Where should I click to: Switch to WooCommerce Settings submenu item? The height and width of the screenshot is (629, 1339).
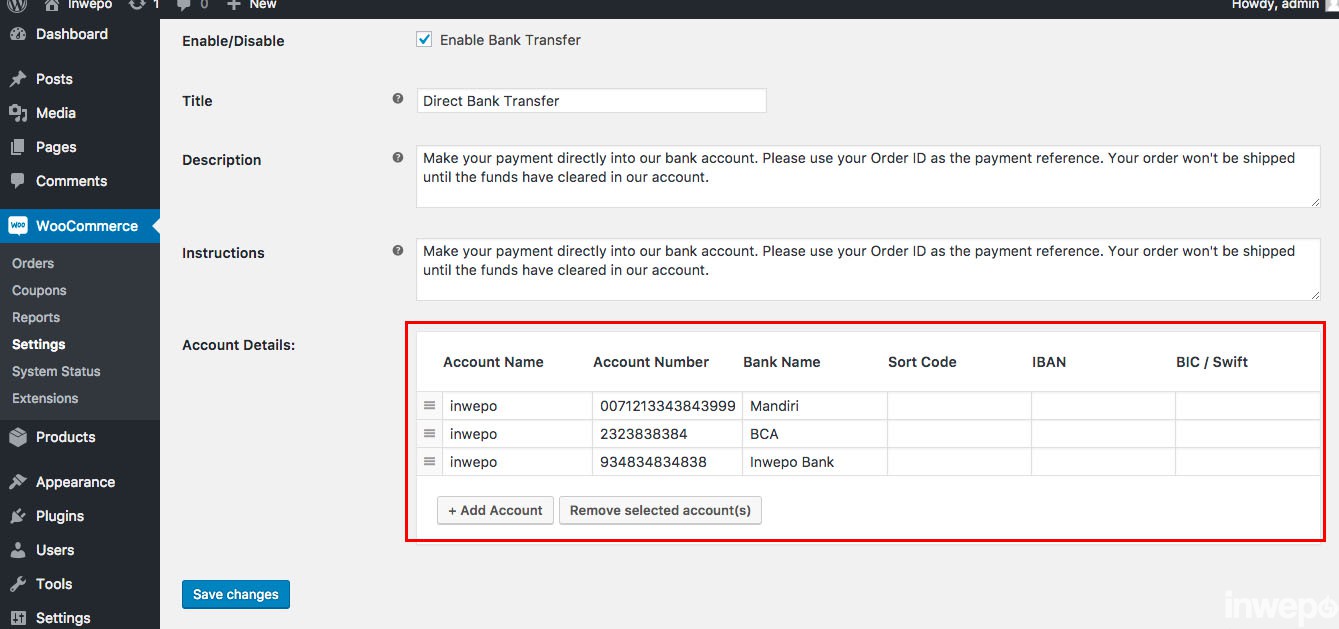pos(38,344)
